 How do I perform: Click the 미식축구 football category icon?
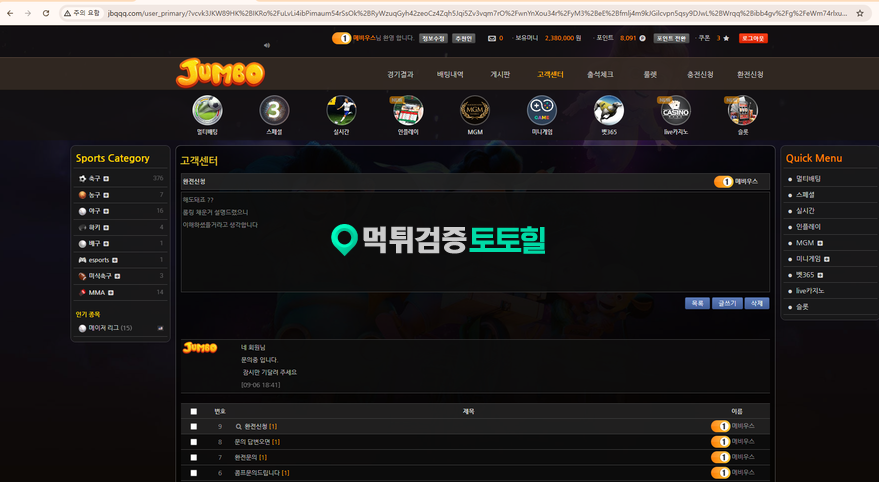click(82, 276)
